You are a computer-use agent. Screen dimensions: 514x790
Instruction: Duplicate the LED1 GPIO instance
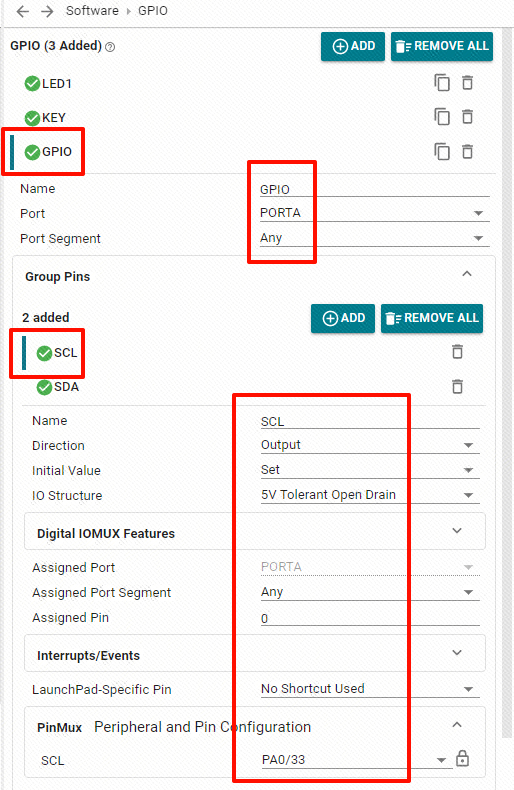442,83
